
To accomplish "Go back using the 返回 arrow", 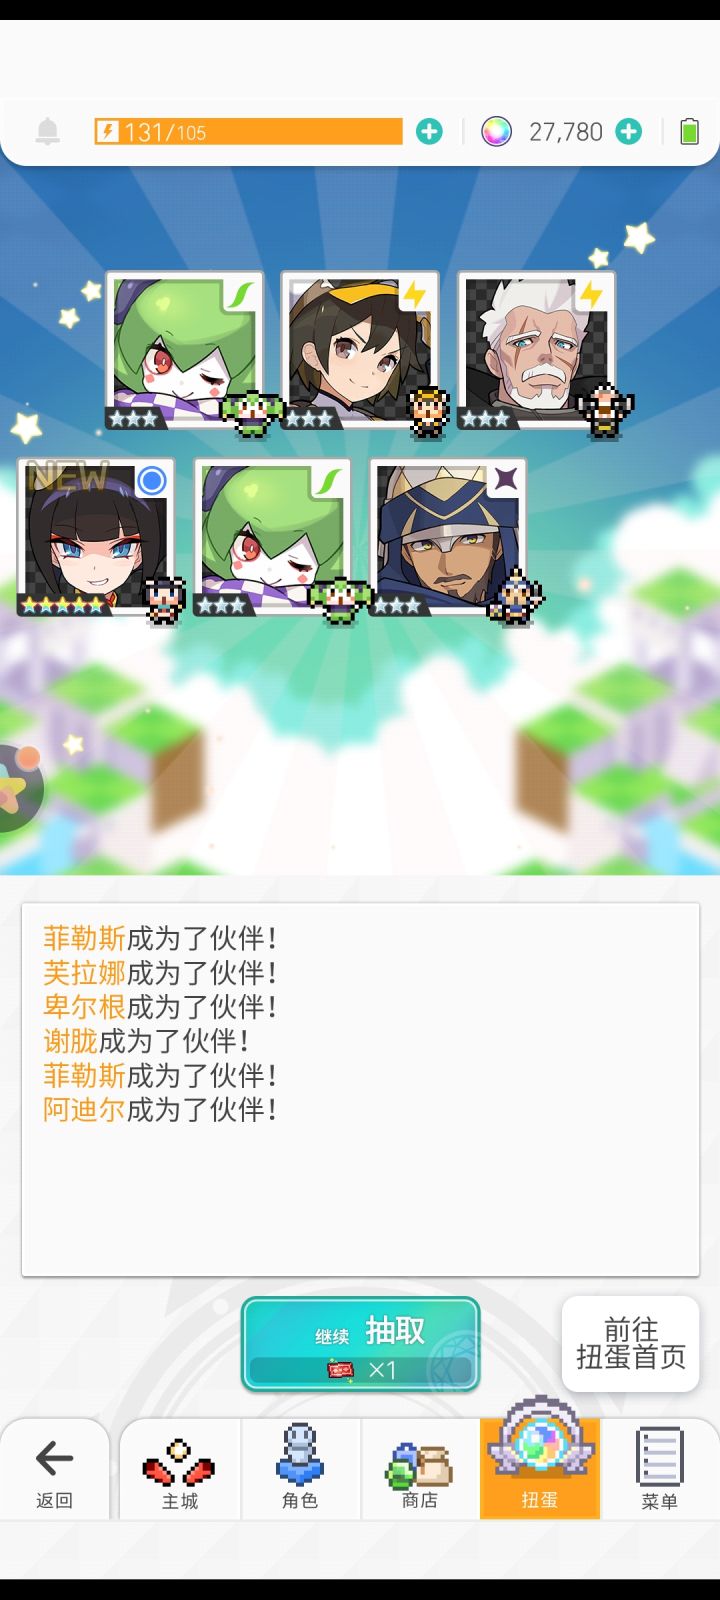I will (x=54, y=1472).
